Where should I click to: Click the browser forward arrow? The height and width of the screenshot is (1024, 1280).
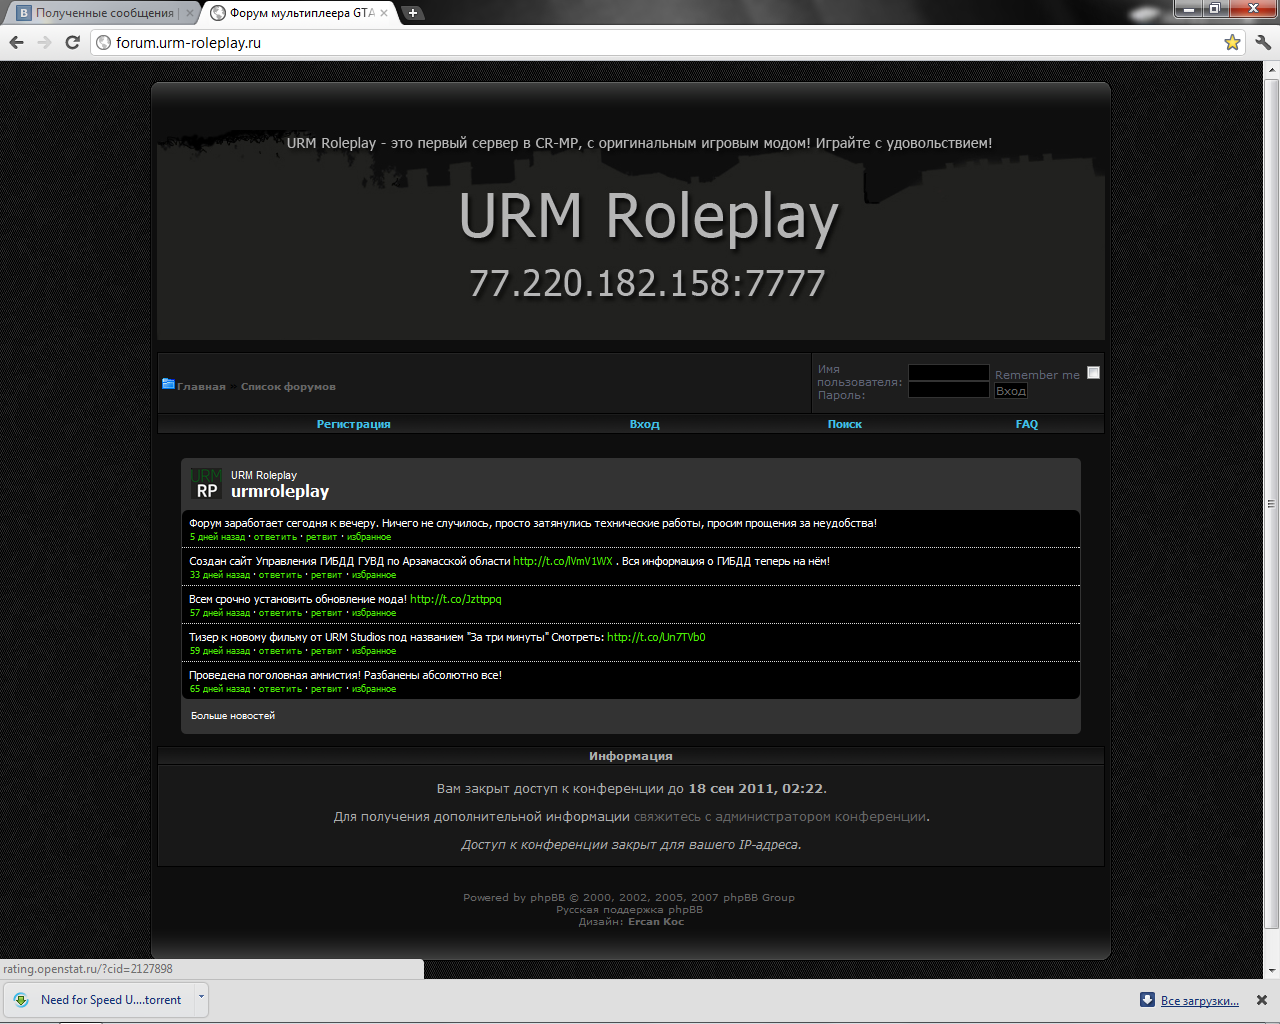44,42
